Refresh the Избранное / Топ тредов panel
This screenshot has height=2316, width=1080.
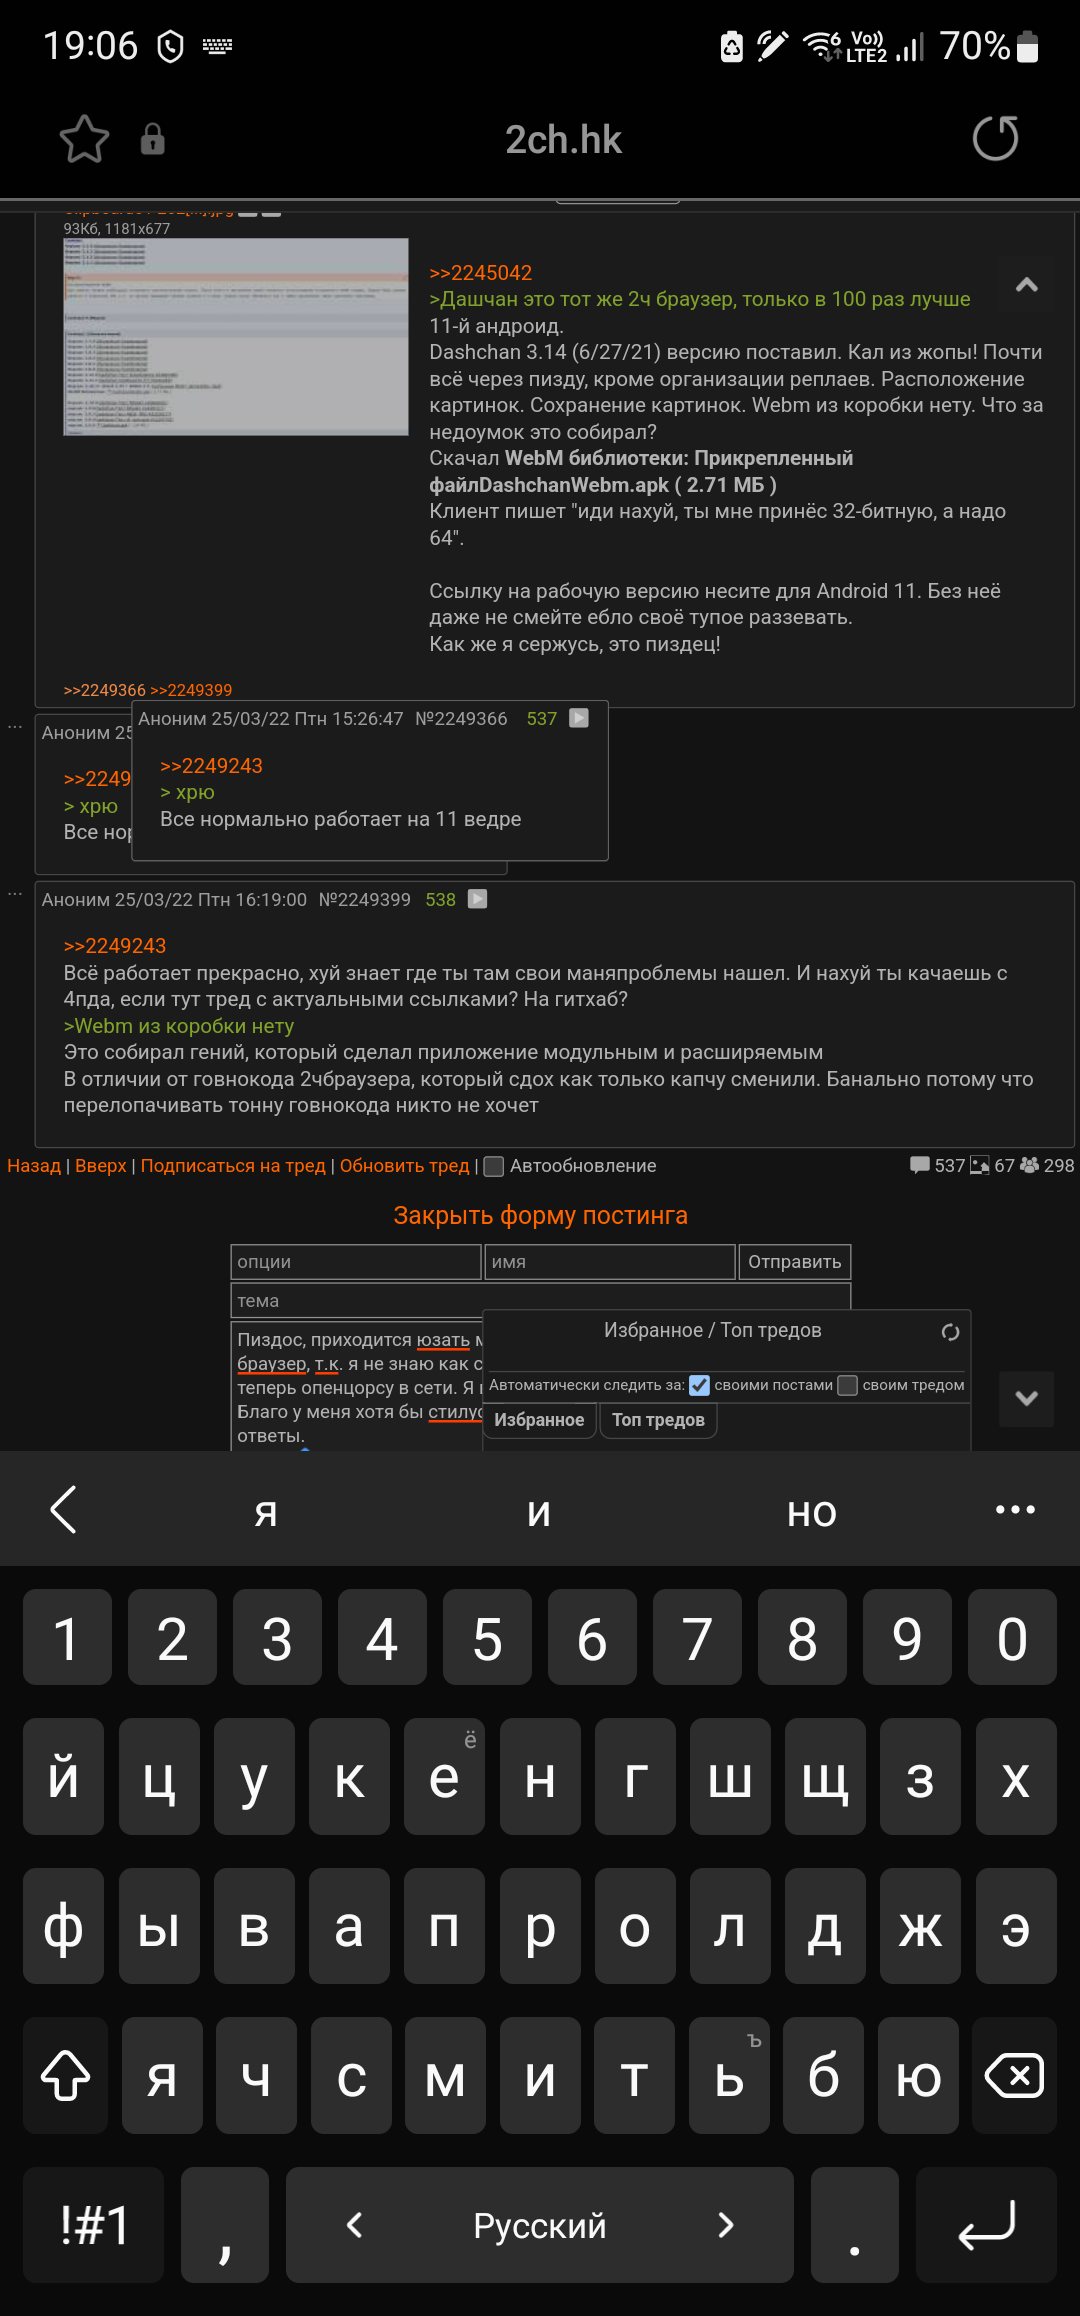point(950,1332)
